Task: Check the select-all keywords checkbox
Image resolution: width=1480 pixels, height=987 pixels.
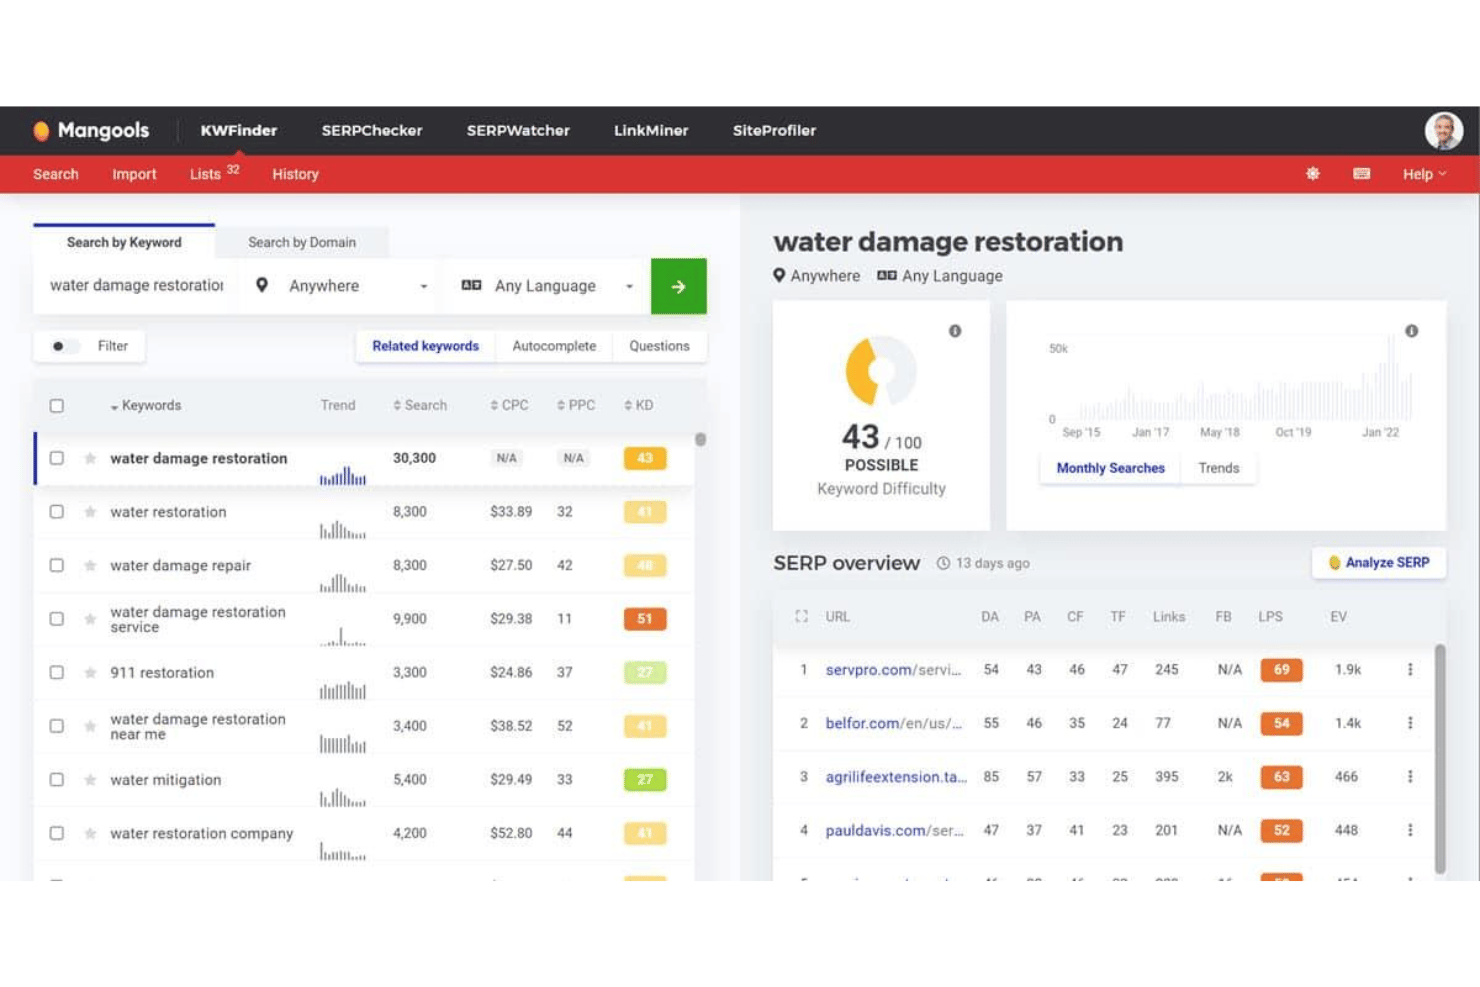Action: [57, 406]
